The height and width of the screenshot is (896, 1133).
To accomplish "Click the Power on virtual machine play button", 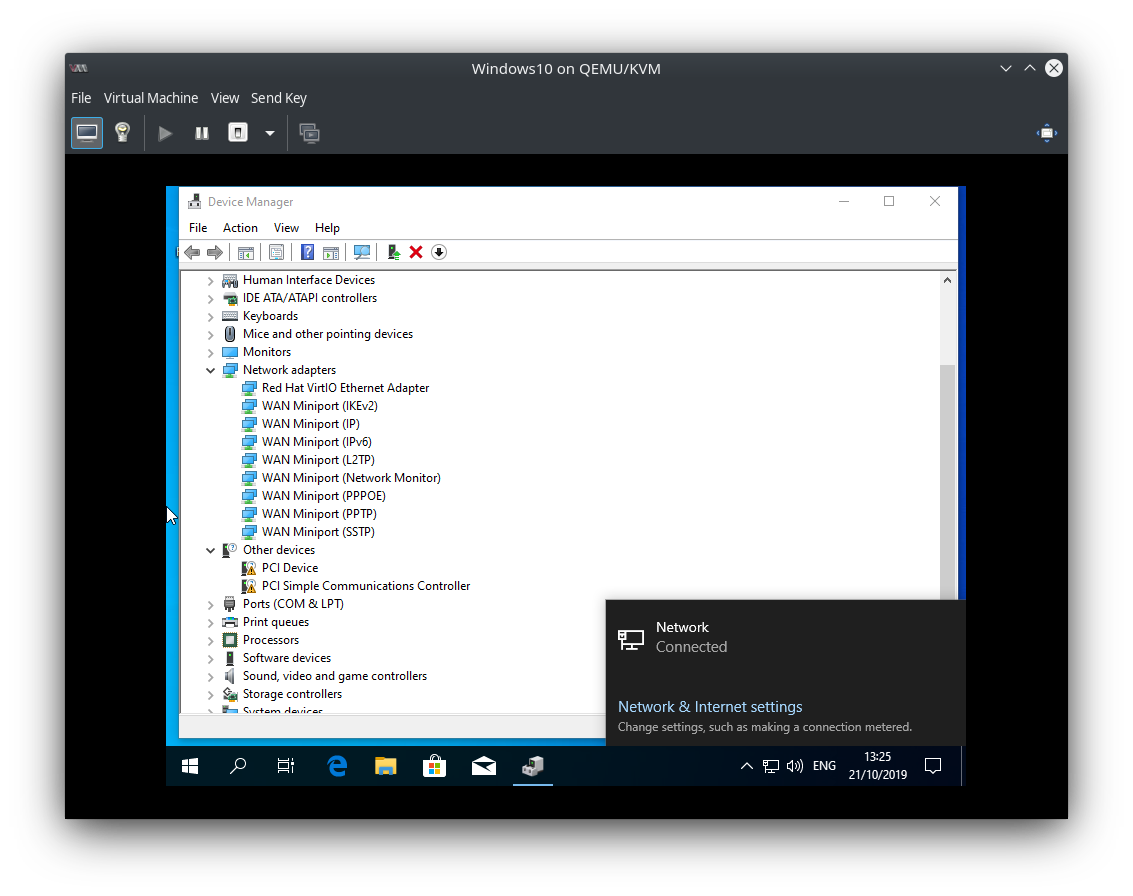I will point(165,133).
